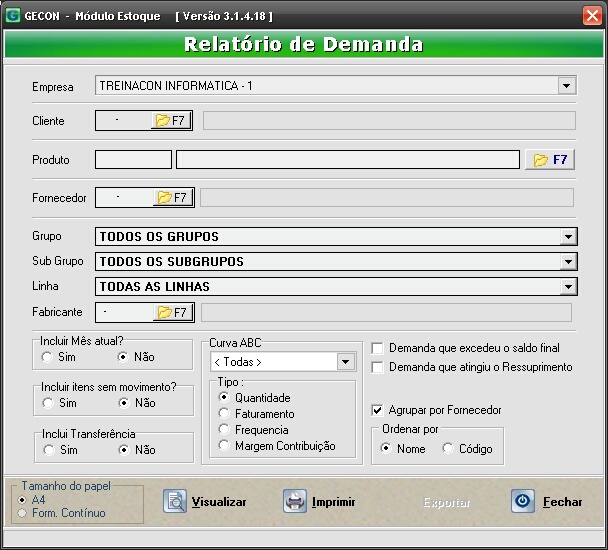Screen dimensions: 608x550
Task: Select 'Sim' for Incluir Mês atual
Action: (x=47, y=357)
